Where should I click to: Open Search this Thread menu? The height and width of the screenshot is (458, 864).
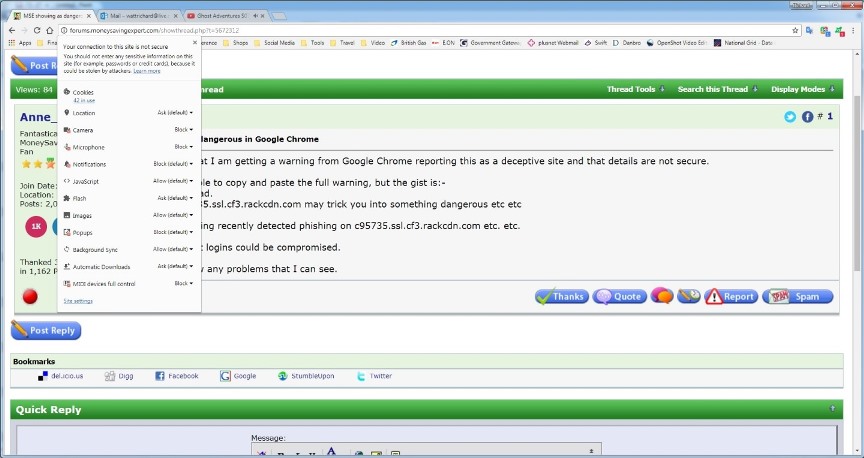click(717, 89)
